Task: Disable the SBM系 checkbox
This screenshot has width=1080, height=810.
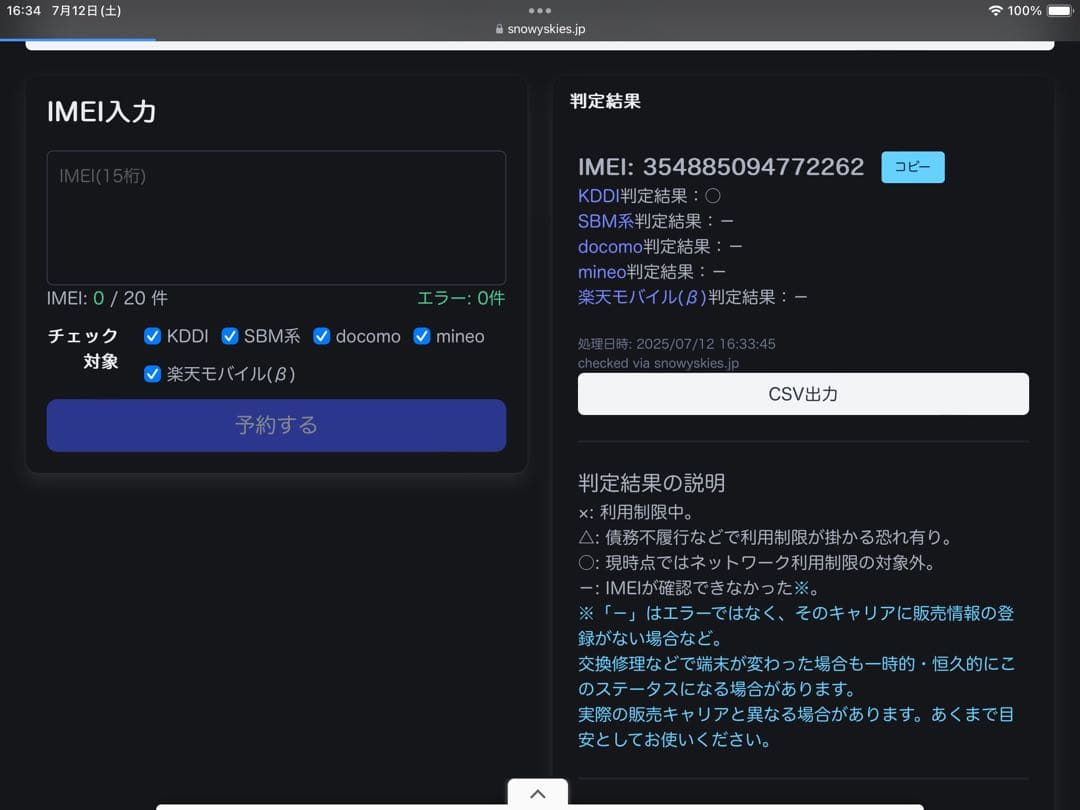Action: point(230,336)
